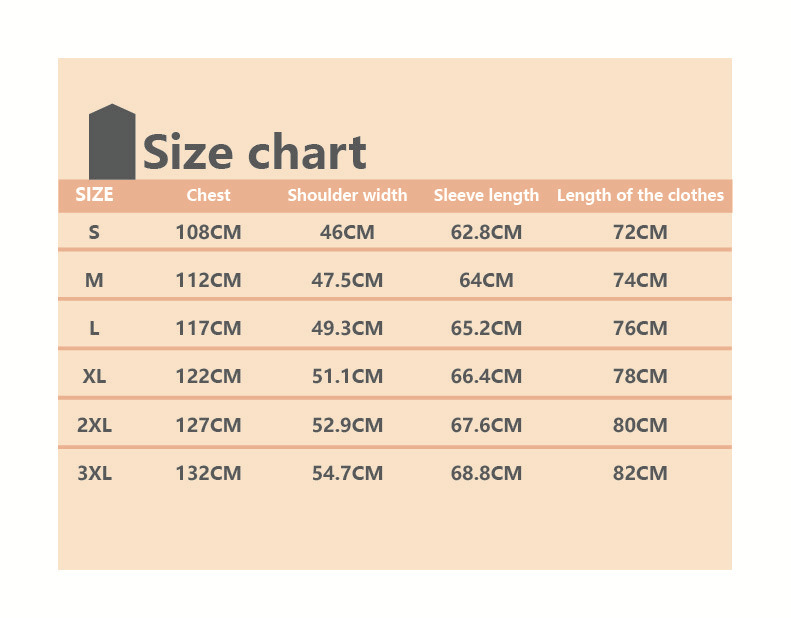
Task: Click the Shoulder width column header
Action: [x=347, y=196]
